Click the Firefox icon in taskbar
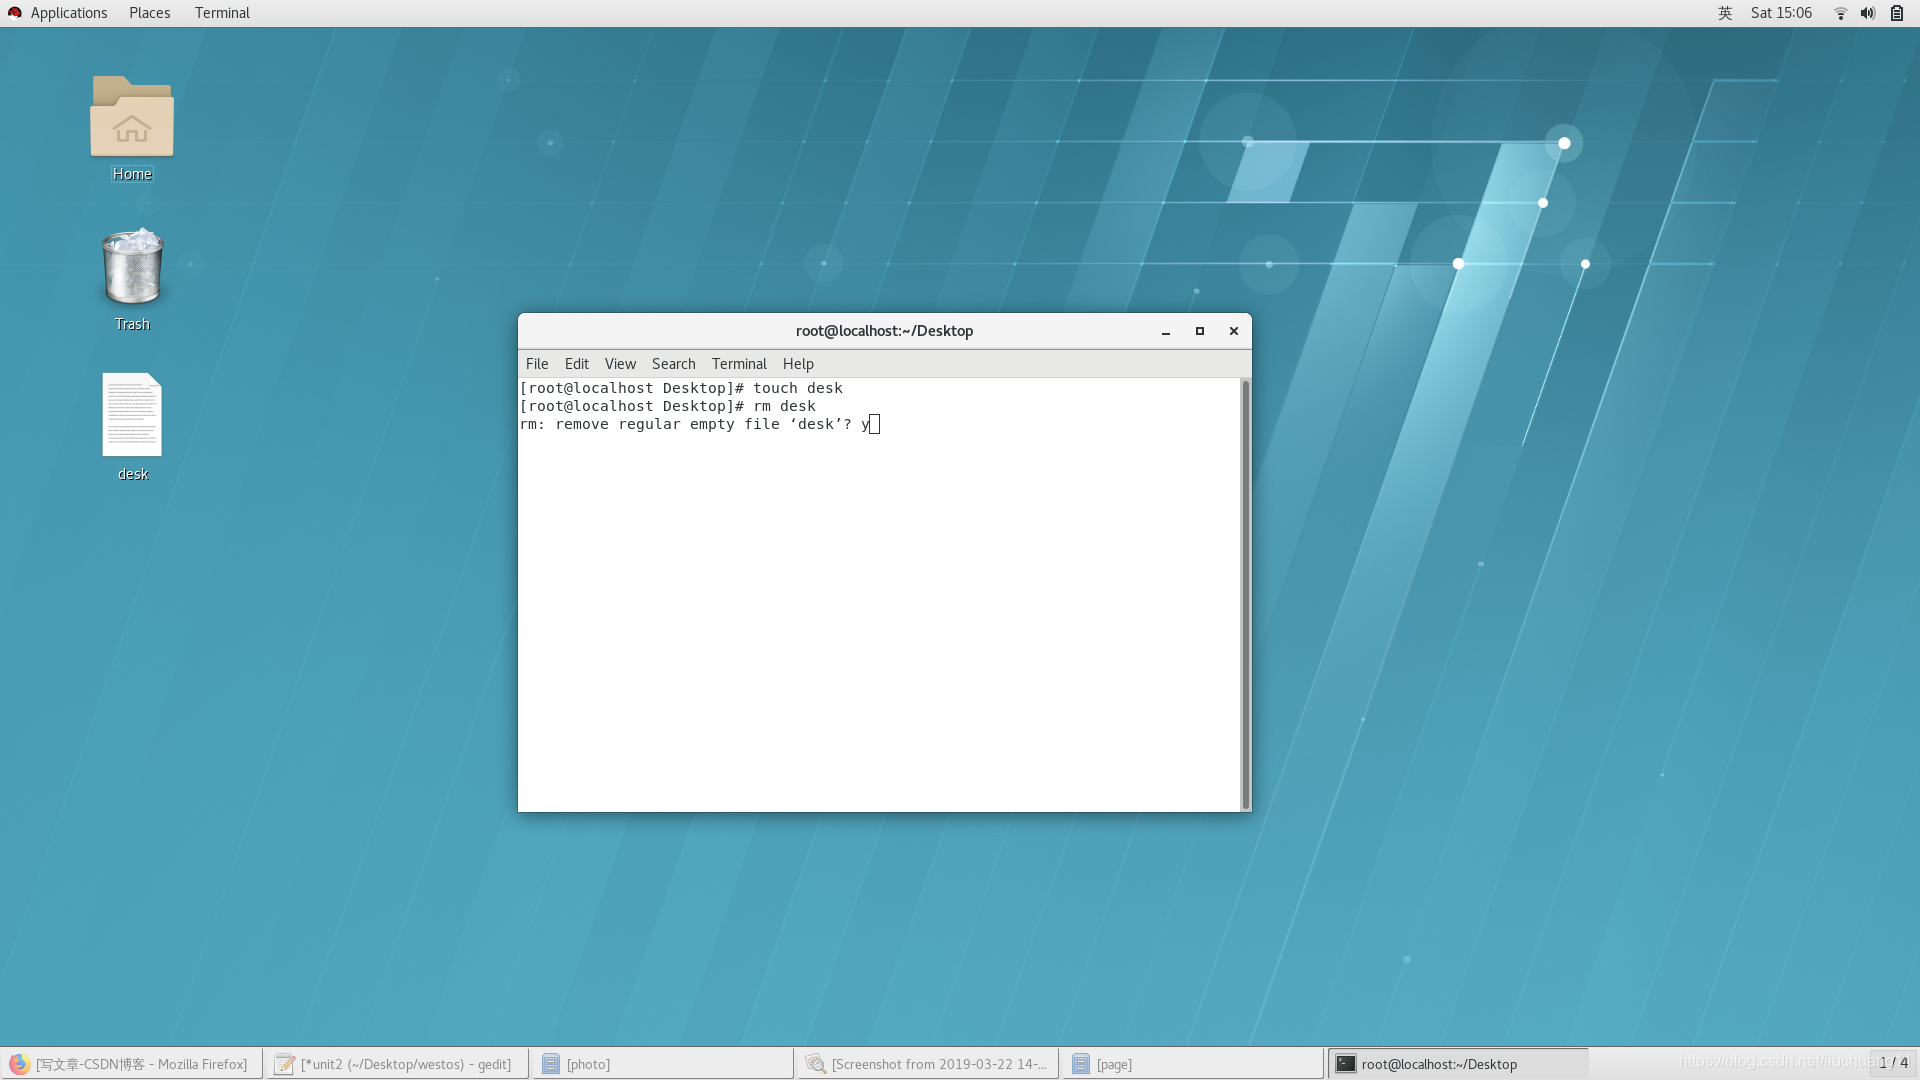Viewport: 1920px width, 1080px height. [x=19, y=1064]
